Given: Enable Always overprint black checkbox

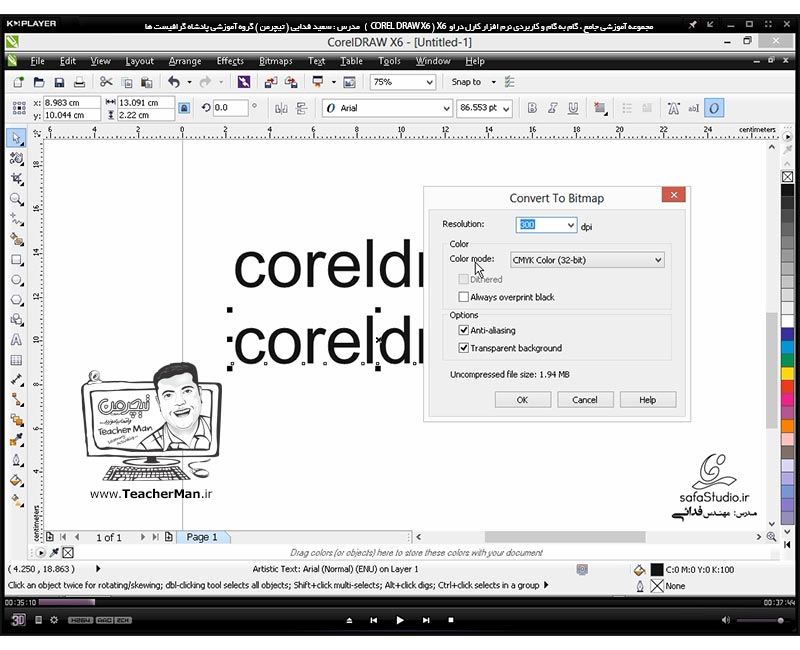Looking at the screenshot, I should [463, 296].
